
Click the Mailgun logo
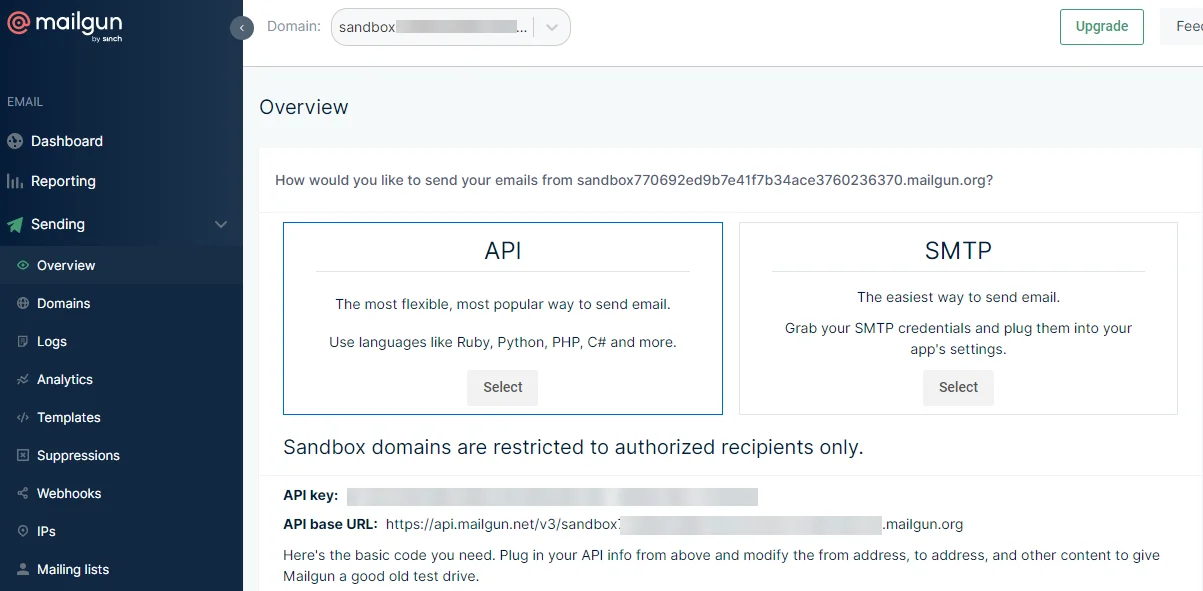click(65, 26)
